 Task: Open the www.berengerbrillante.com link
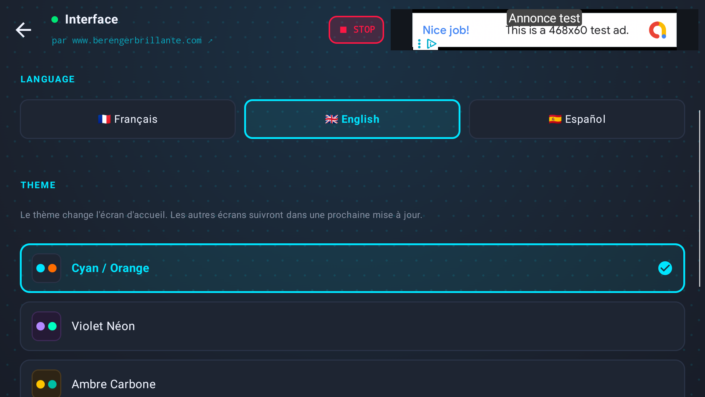pyautogui.click(x=132, y=40)
